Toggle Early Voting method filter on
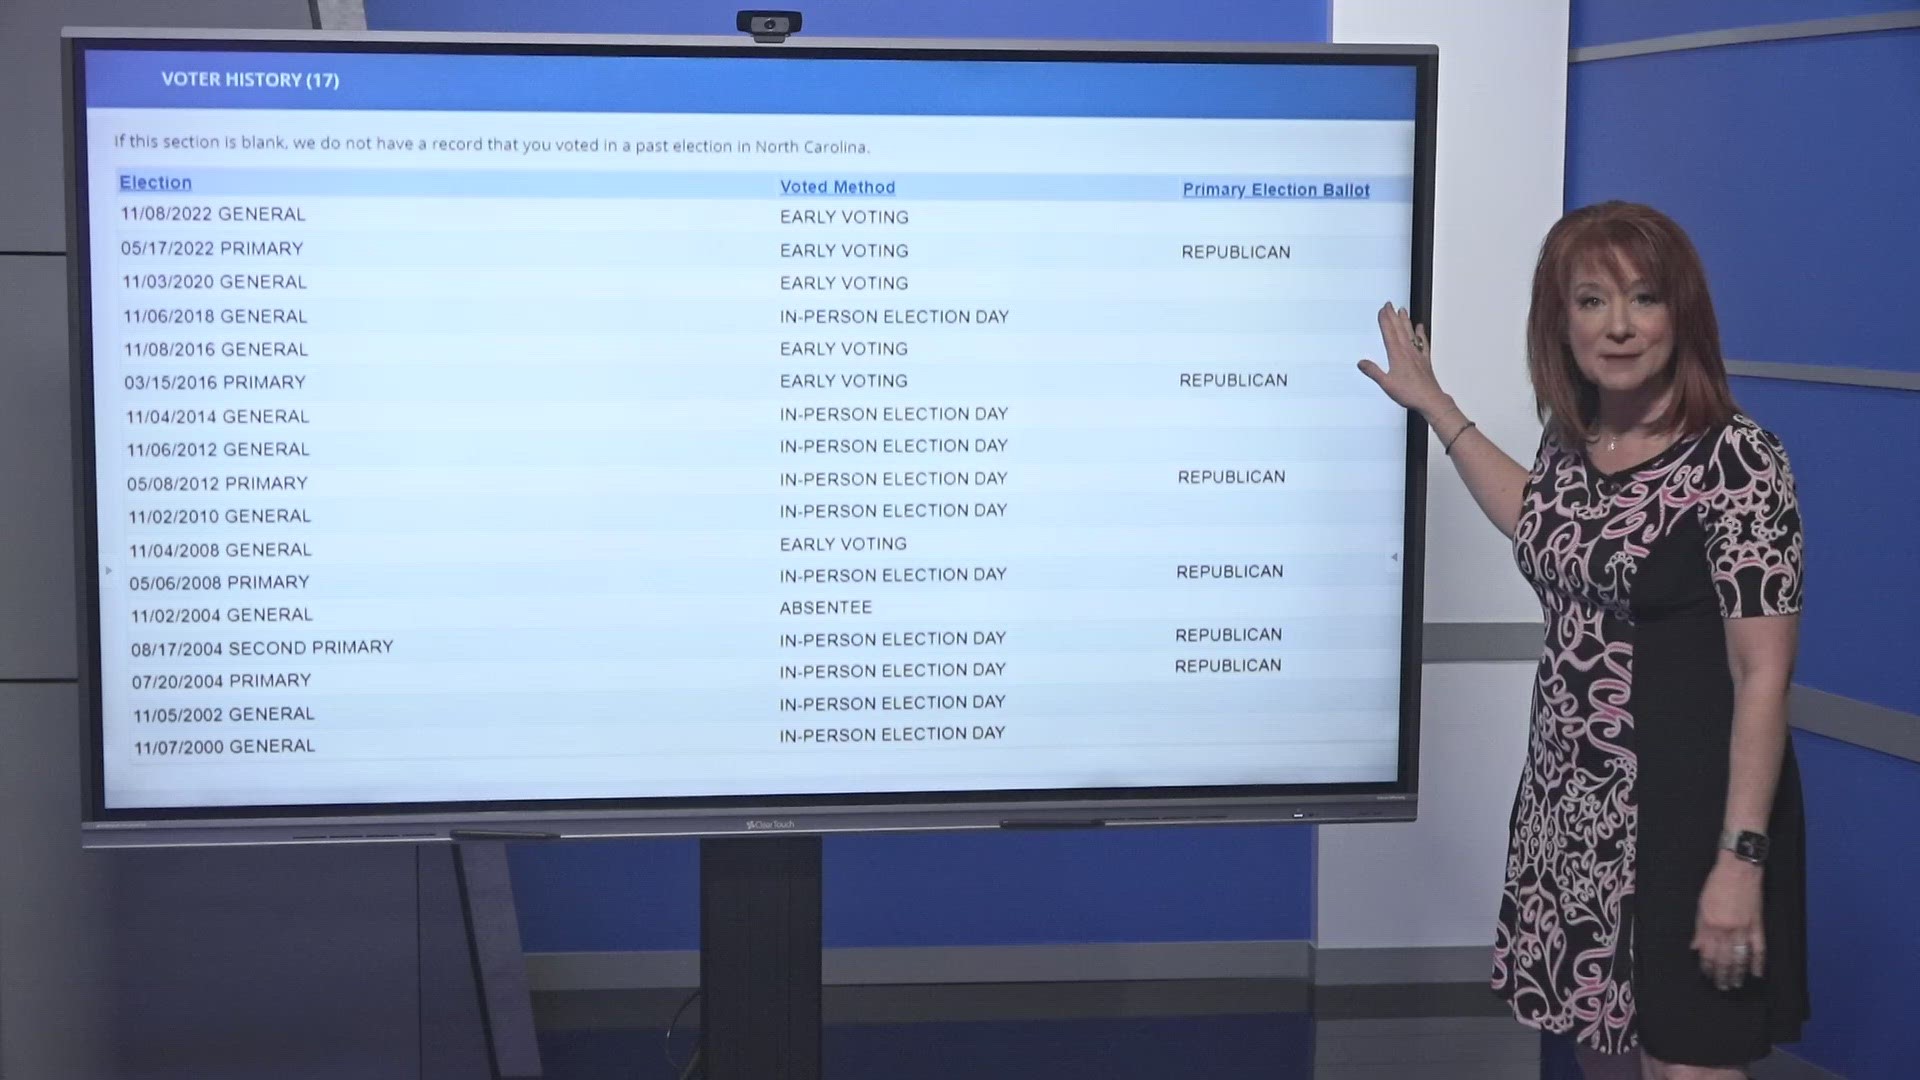 [844, 215]
